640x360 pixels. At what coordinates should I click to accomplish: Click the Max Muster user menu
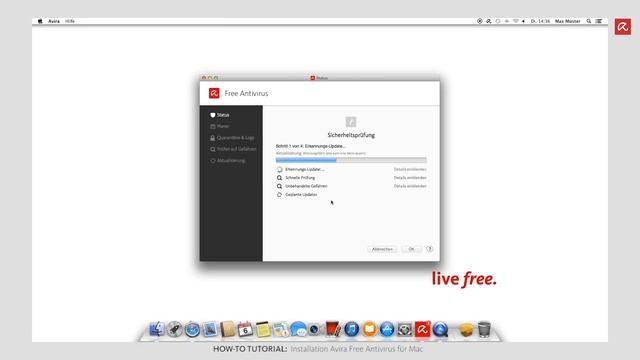tap(567, 21)
